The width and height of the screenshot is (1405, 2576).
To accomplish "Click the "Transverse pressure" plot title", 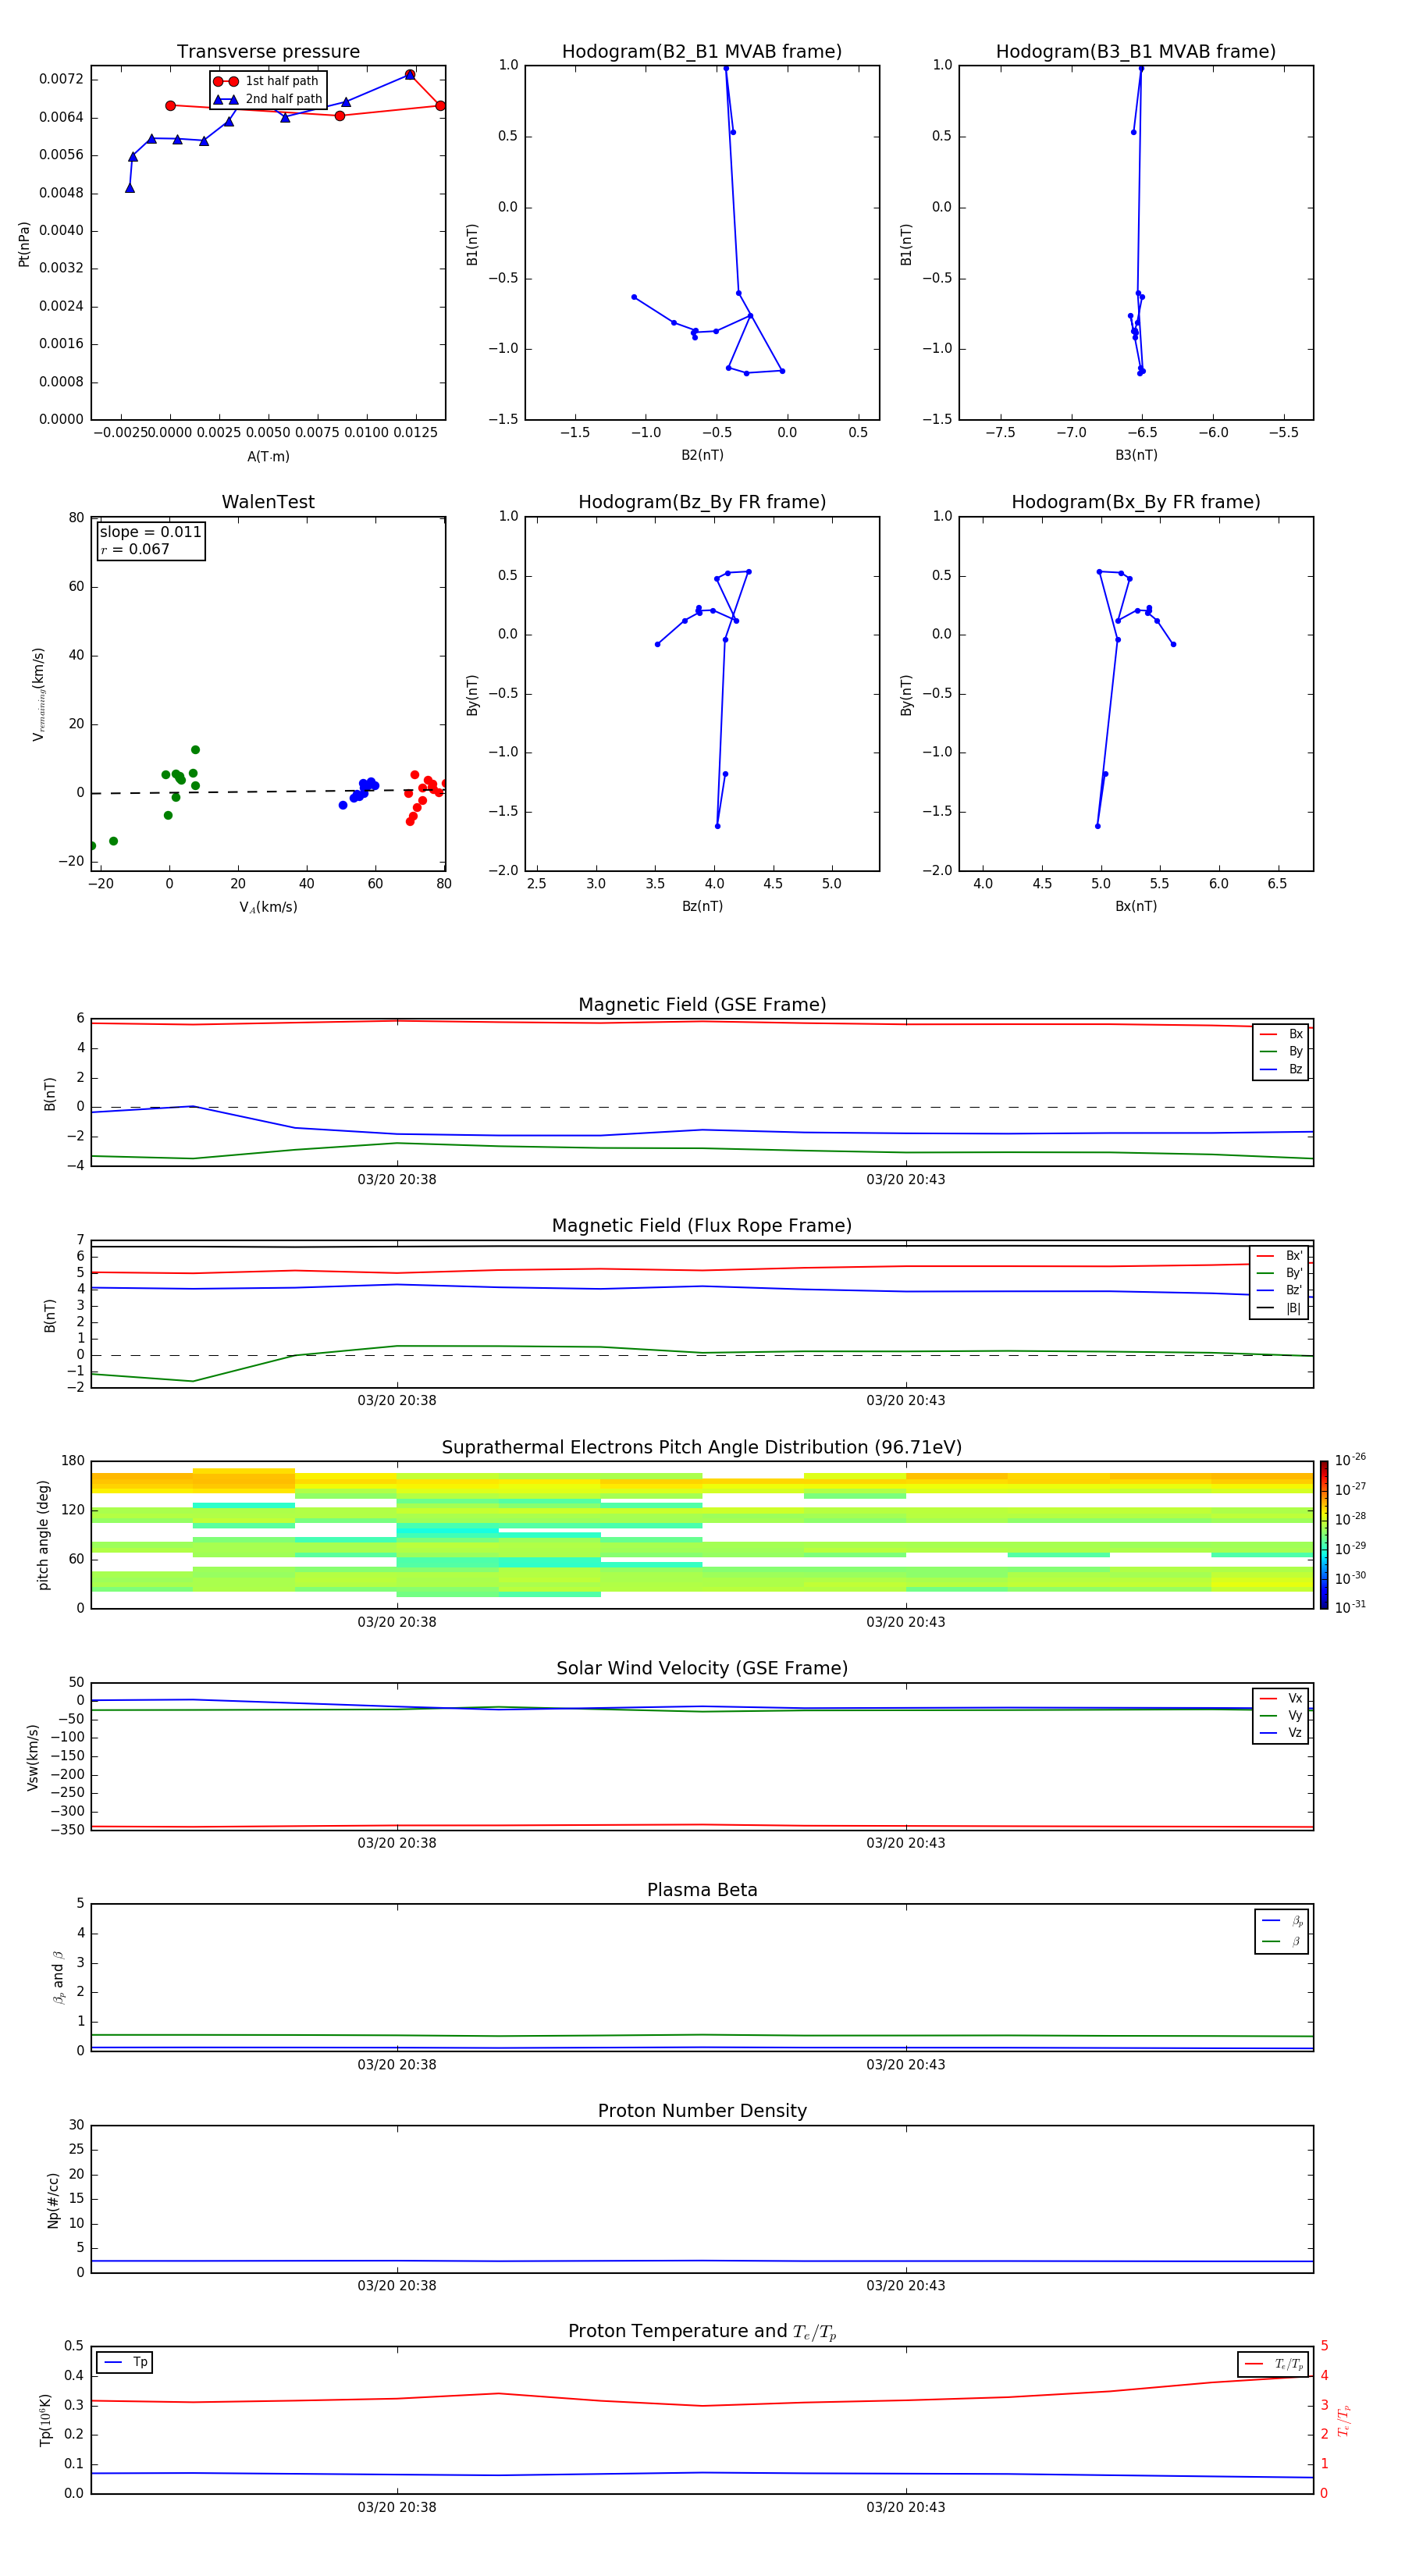I will [x=268, y=51].
